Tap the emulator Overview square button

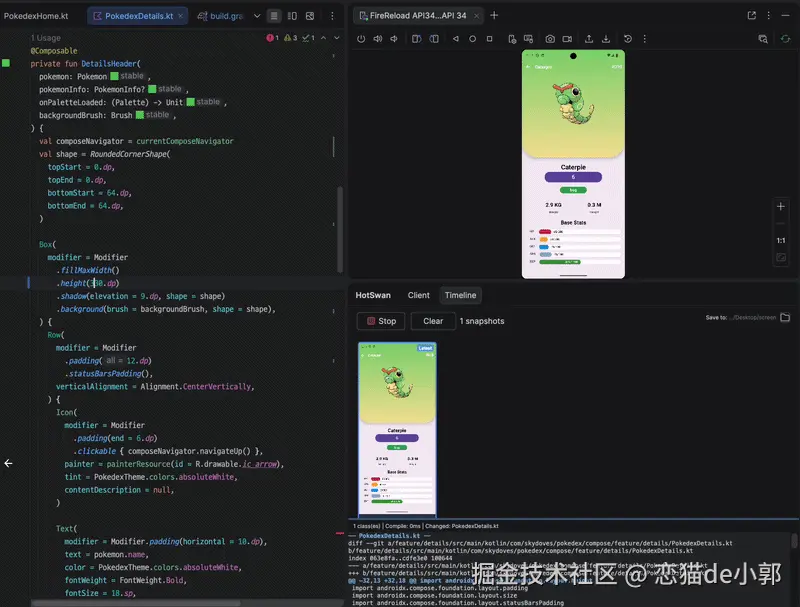point(489,39)
